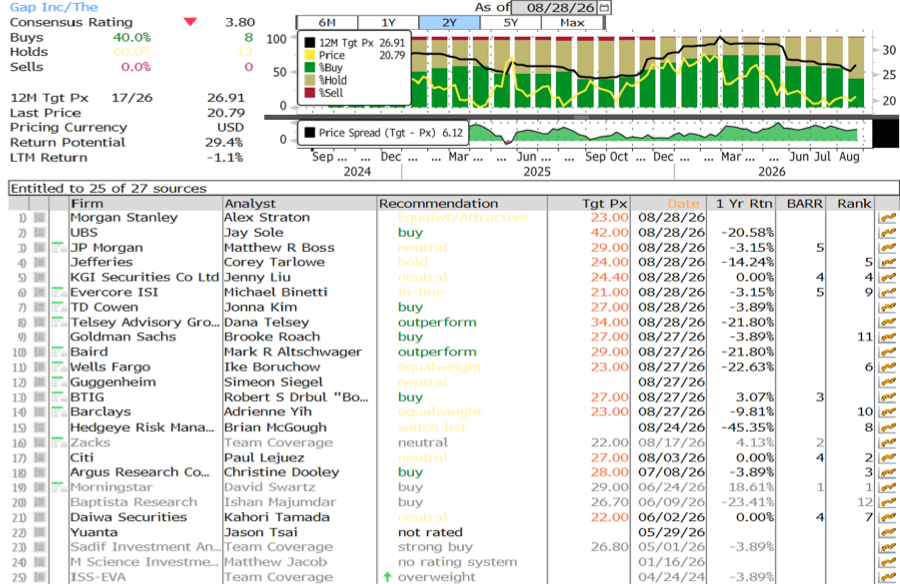The image size is (900, 584).
Task: Click the Return Potential 29.4% value
Action: tap(224, 142)
